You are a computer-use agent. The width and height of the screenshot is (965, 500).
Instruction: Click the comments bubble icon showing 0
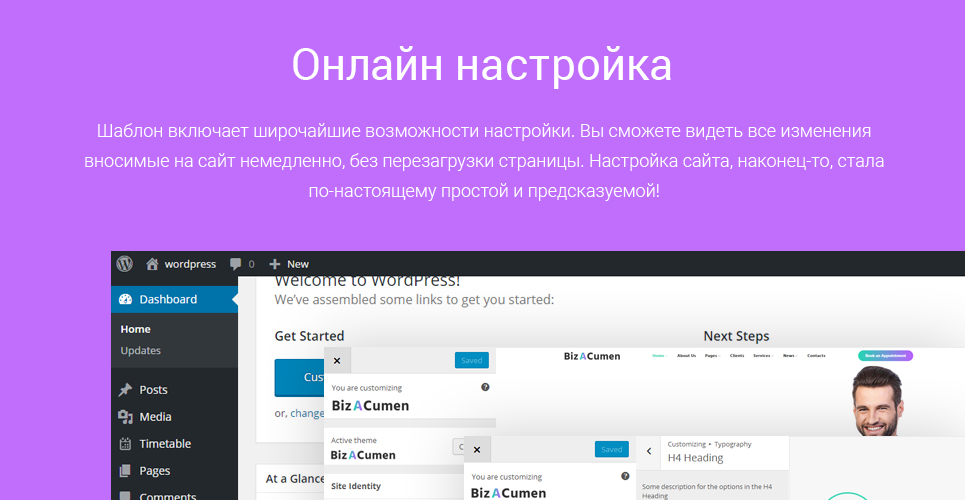tap(236, 264)
